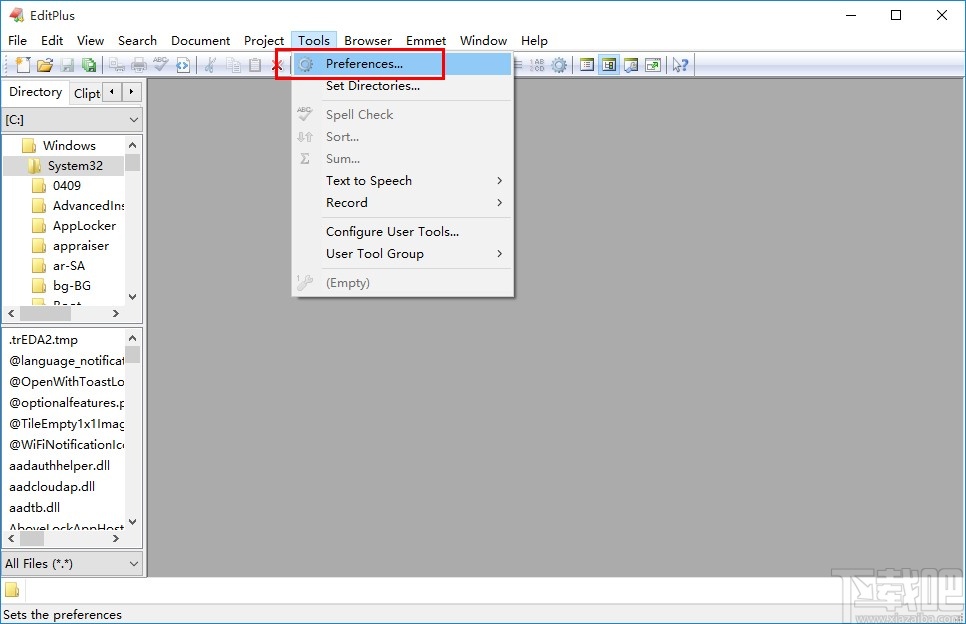
Task: Expand the Record submenu
Action: pos(402,203)
